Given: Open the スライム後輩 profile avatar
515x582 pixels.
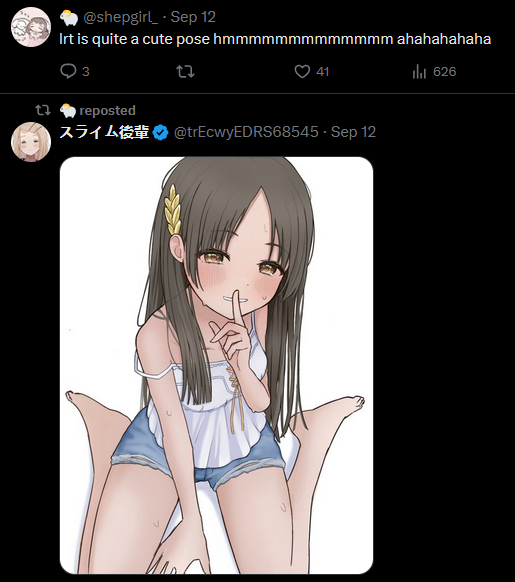Looking at the screenshot, I should coord(31,142).
